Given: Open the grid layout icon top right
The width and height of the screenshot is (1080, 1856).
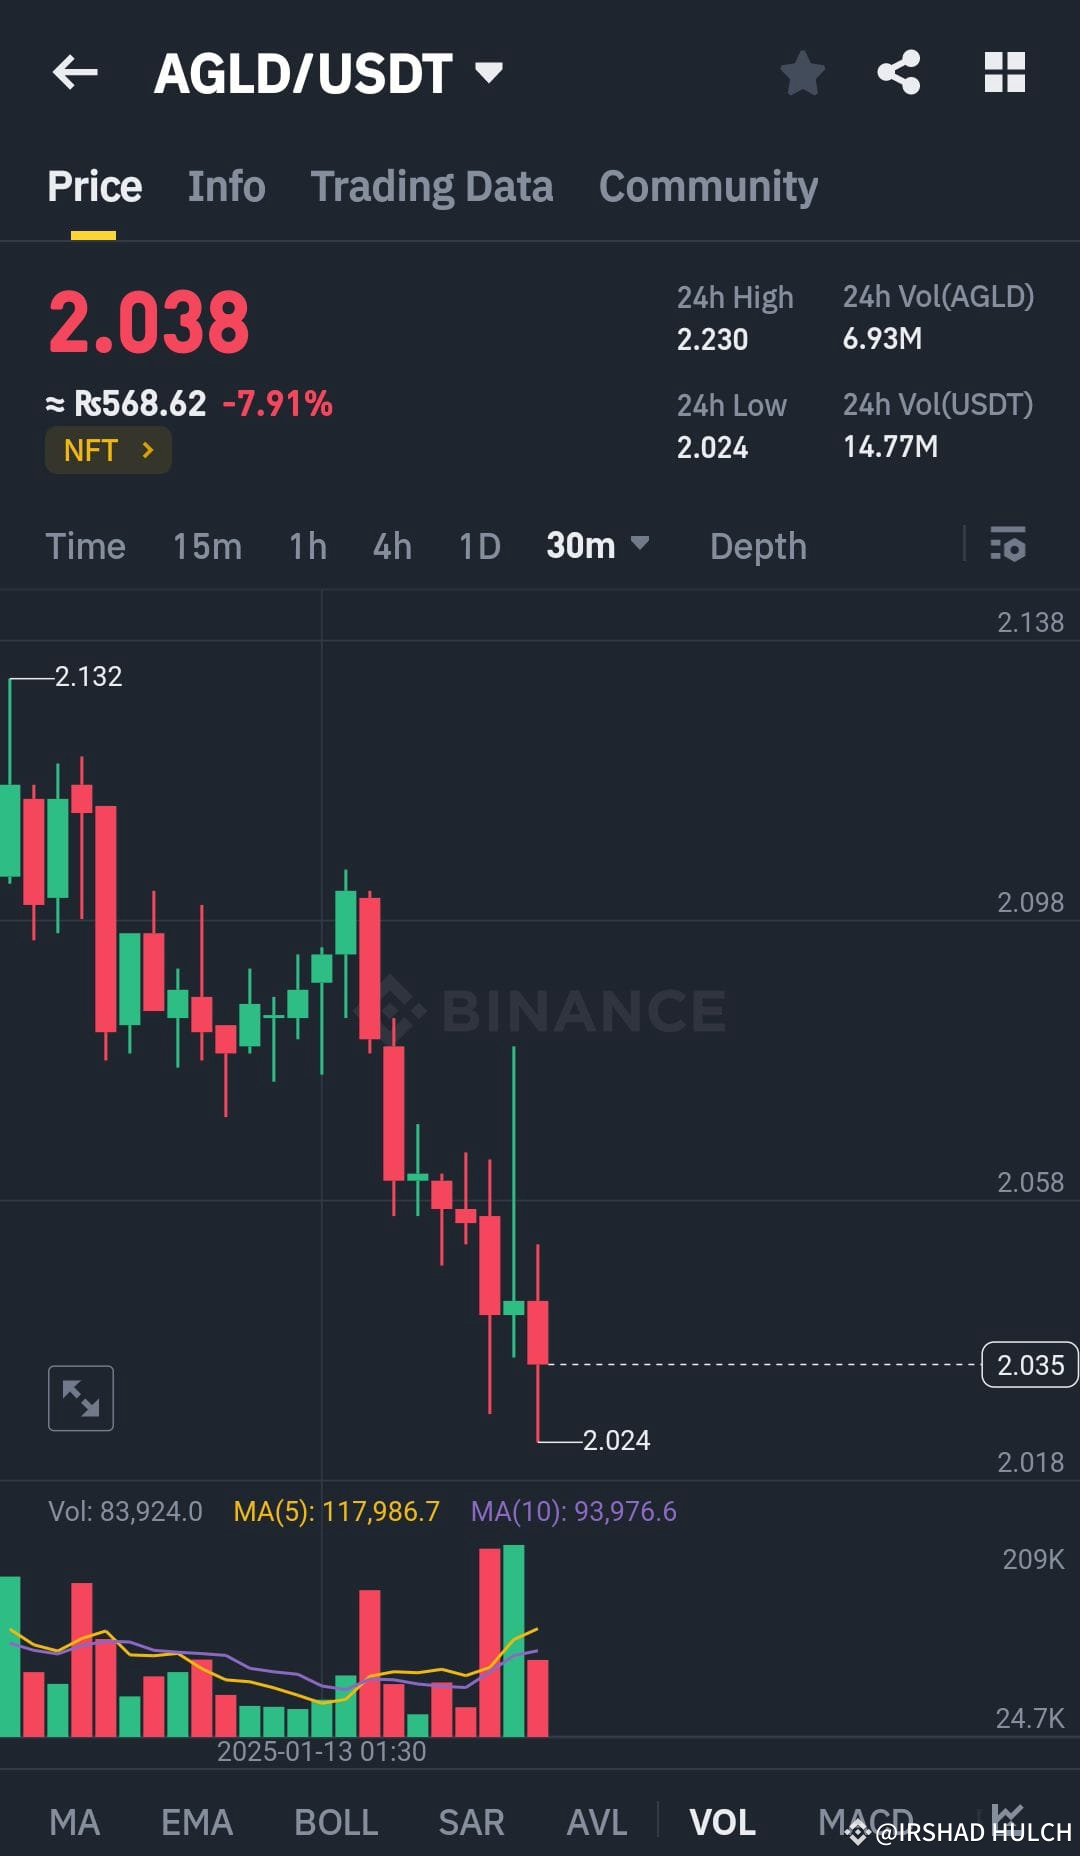Looking at the screenshot, I should pyautogui.click(x=1004, y=71).
